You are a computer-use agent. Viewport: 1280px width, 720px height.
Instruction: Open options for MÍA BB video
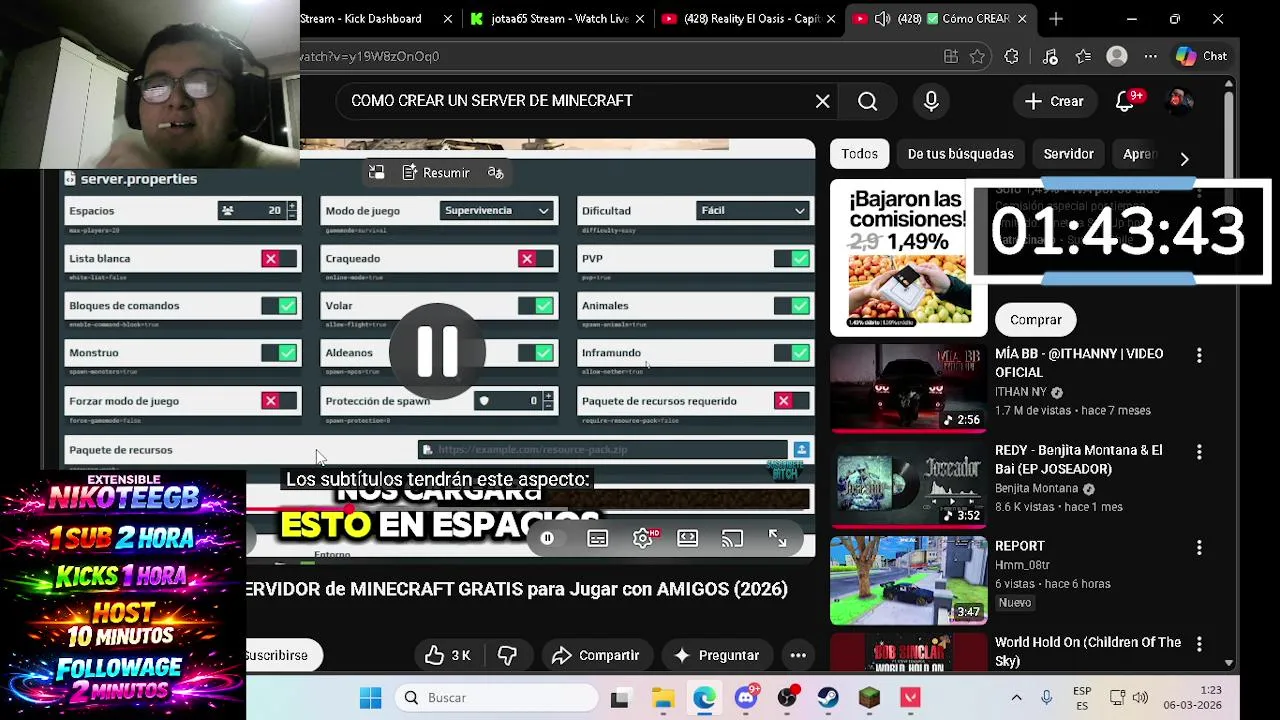pyautogui.click(x=1199, y=355)
